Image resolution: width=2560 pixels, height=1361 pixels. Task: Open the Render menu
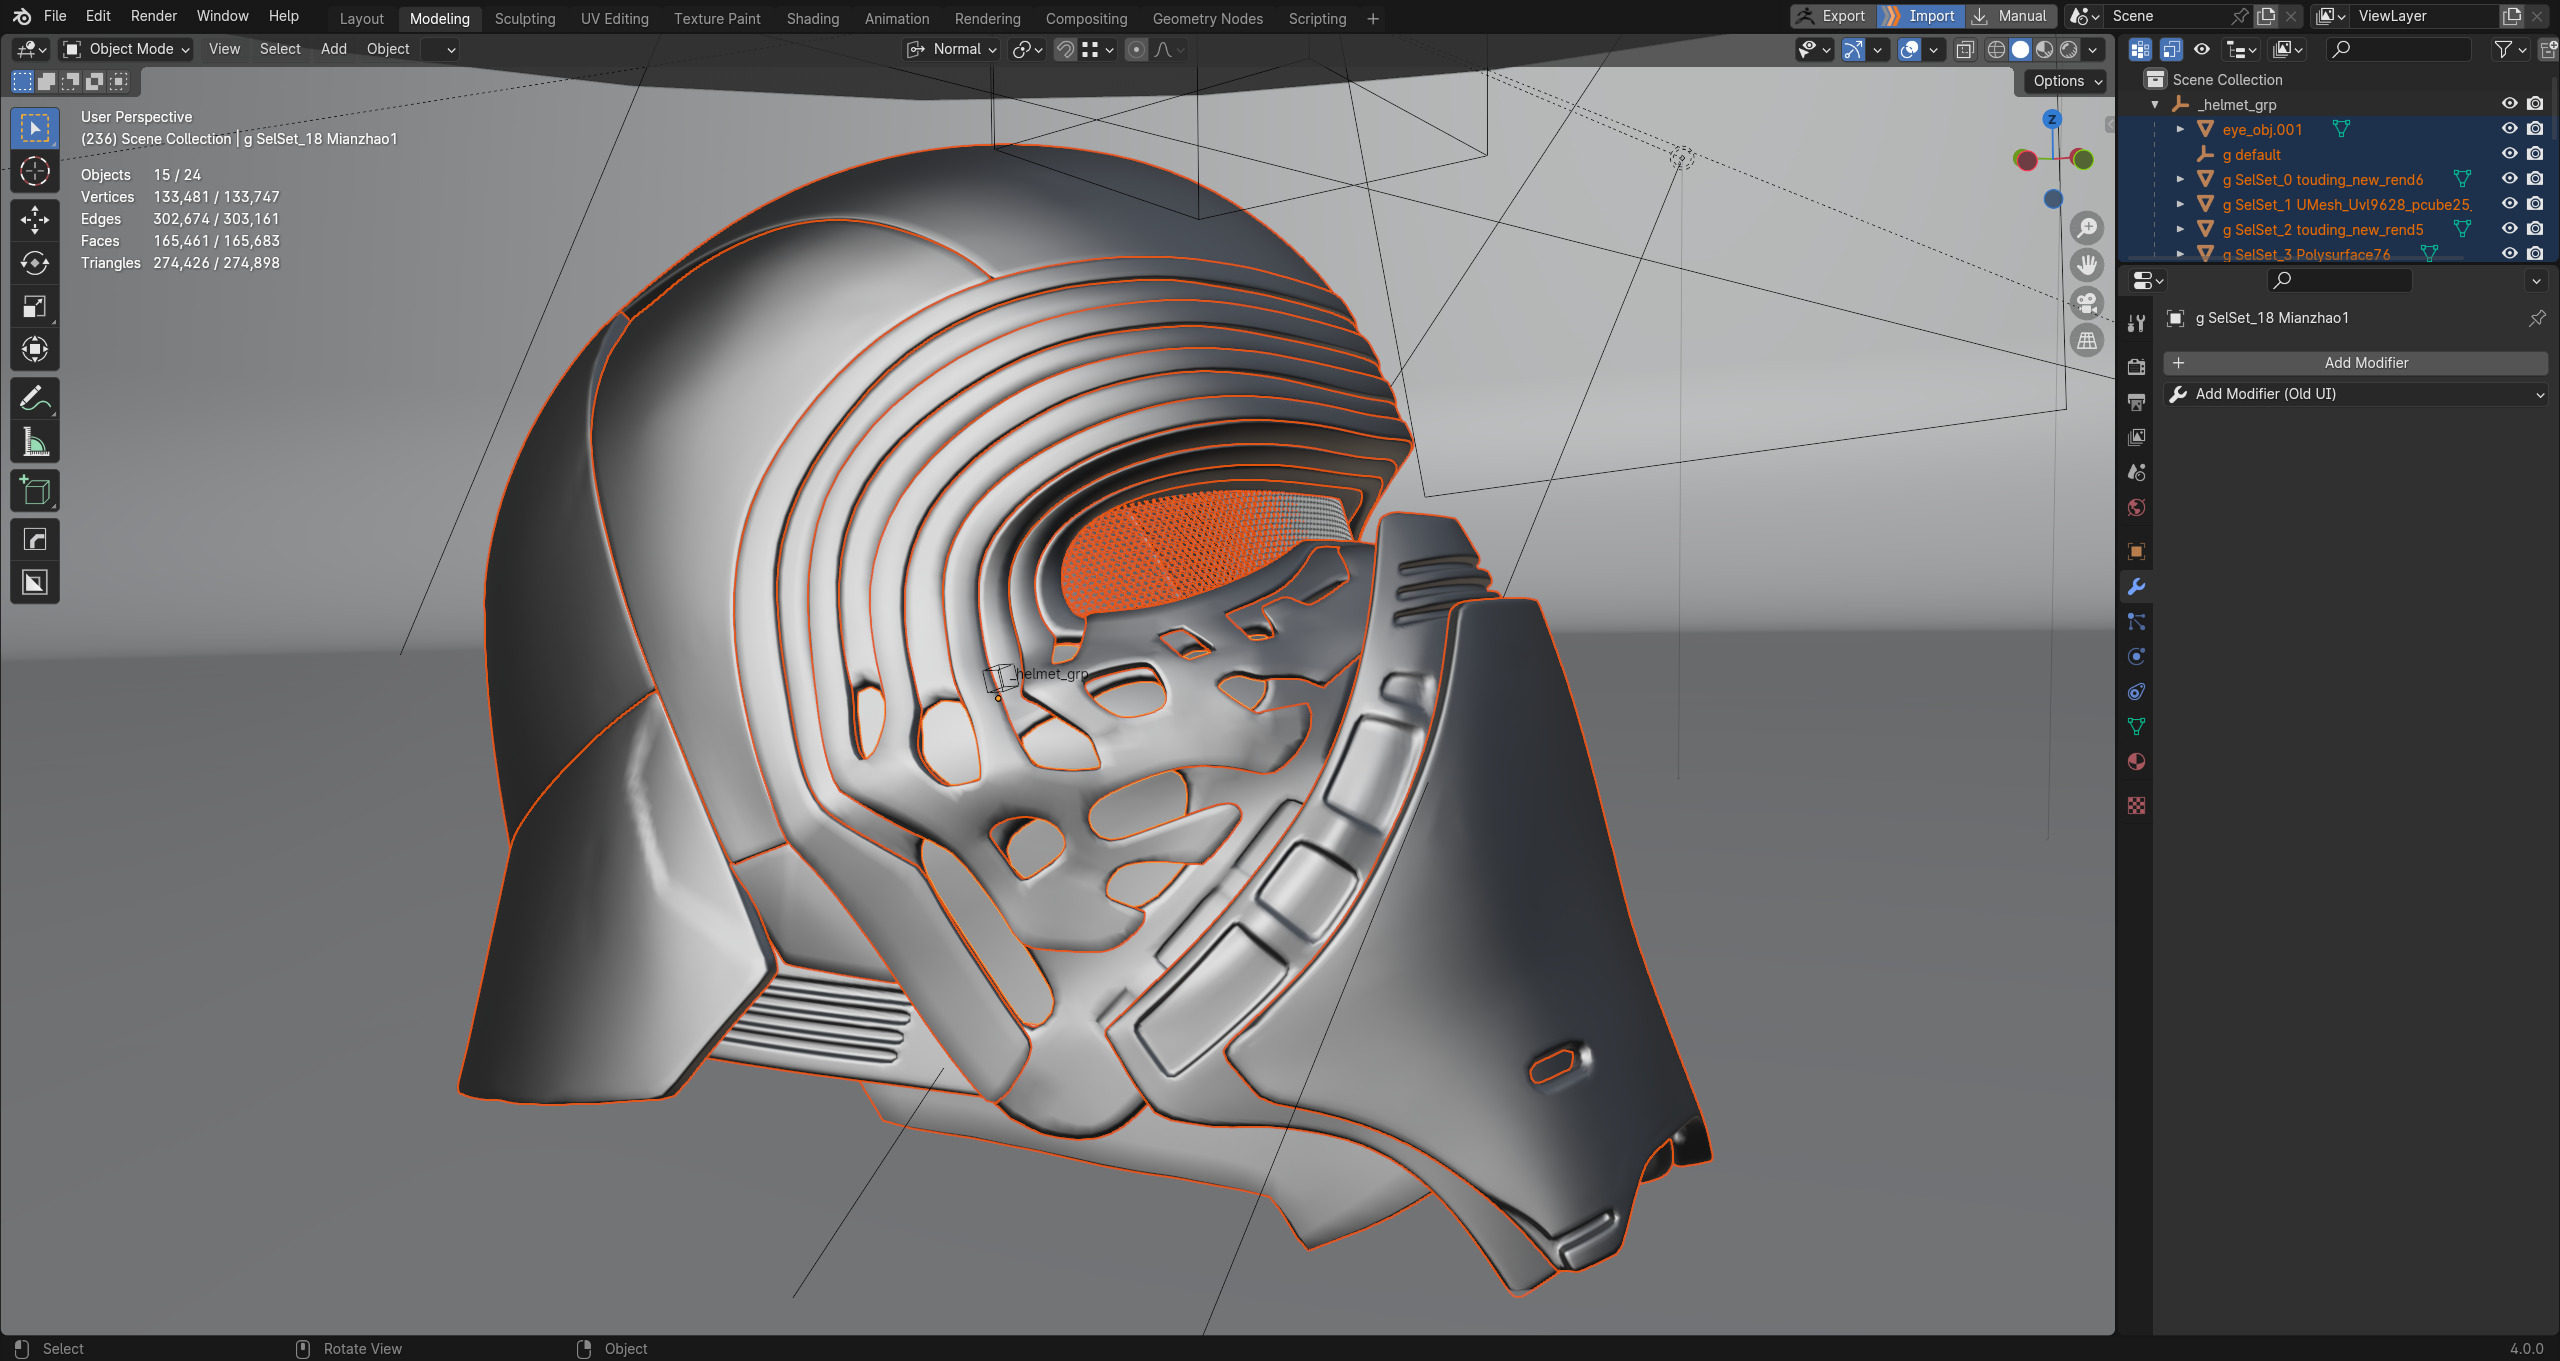coord(153,16)
